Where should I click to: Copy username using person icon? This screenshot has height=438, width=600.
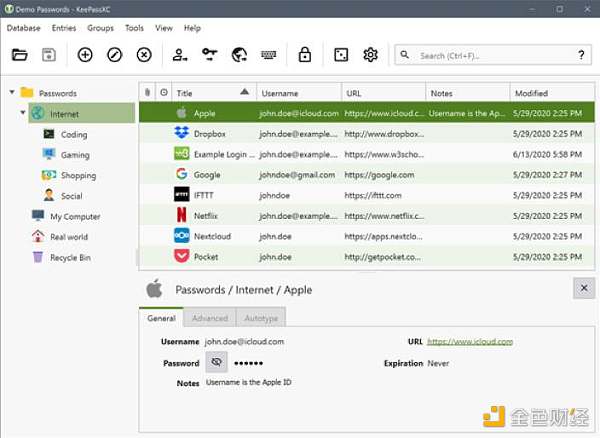[x=180, y=55]
